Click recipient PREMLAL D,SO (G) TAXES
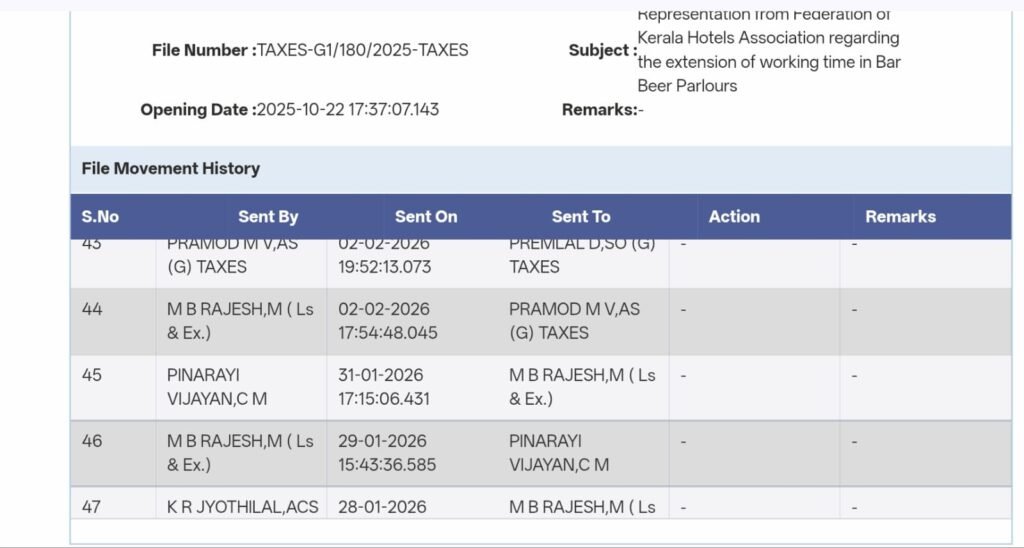Viewport: 1024px width, 548px height. (x=582, y=255)
